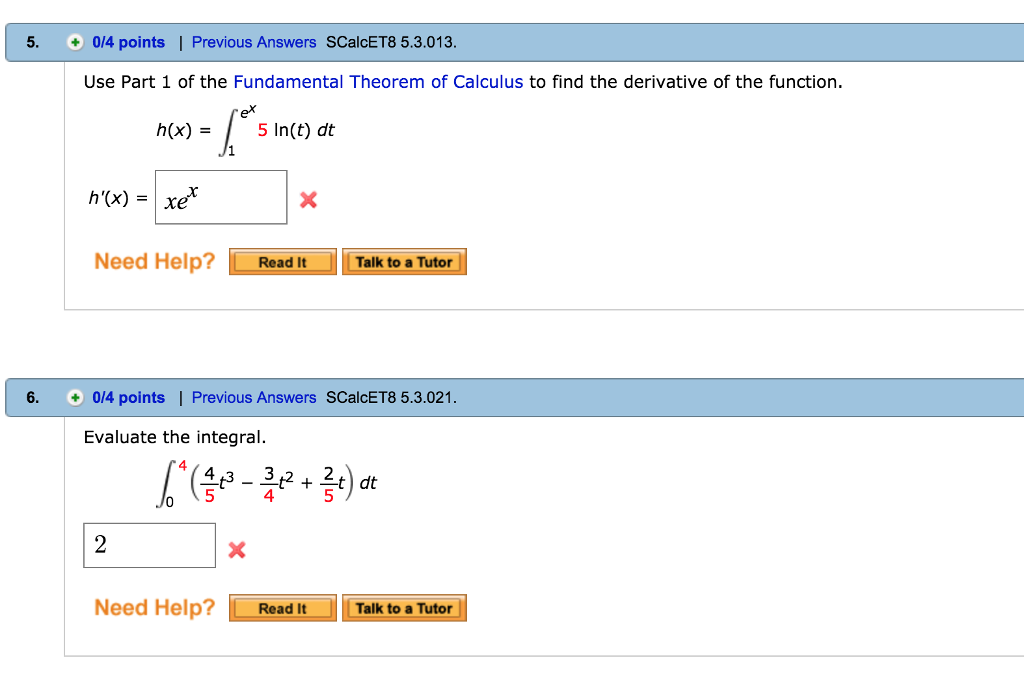Click the red X below the integral answer

[x=236, y=549]
